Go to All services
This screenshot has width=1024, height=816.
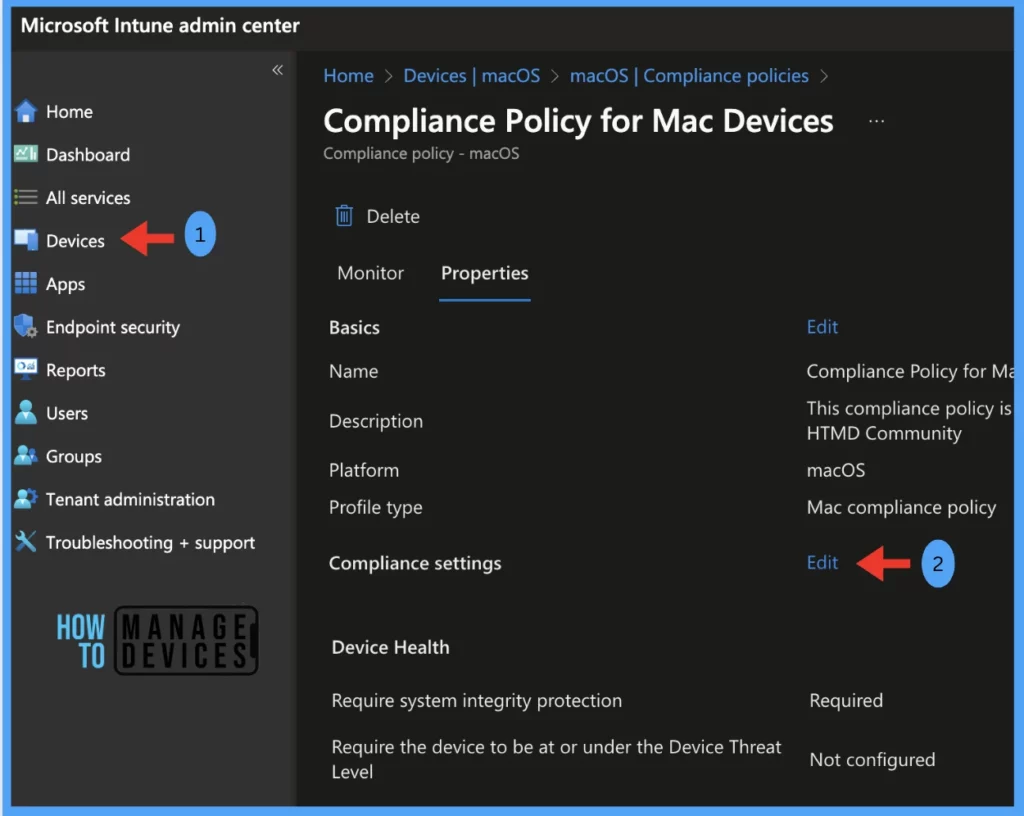pos(88,198)
